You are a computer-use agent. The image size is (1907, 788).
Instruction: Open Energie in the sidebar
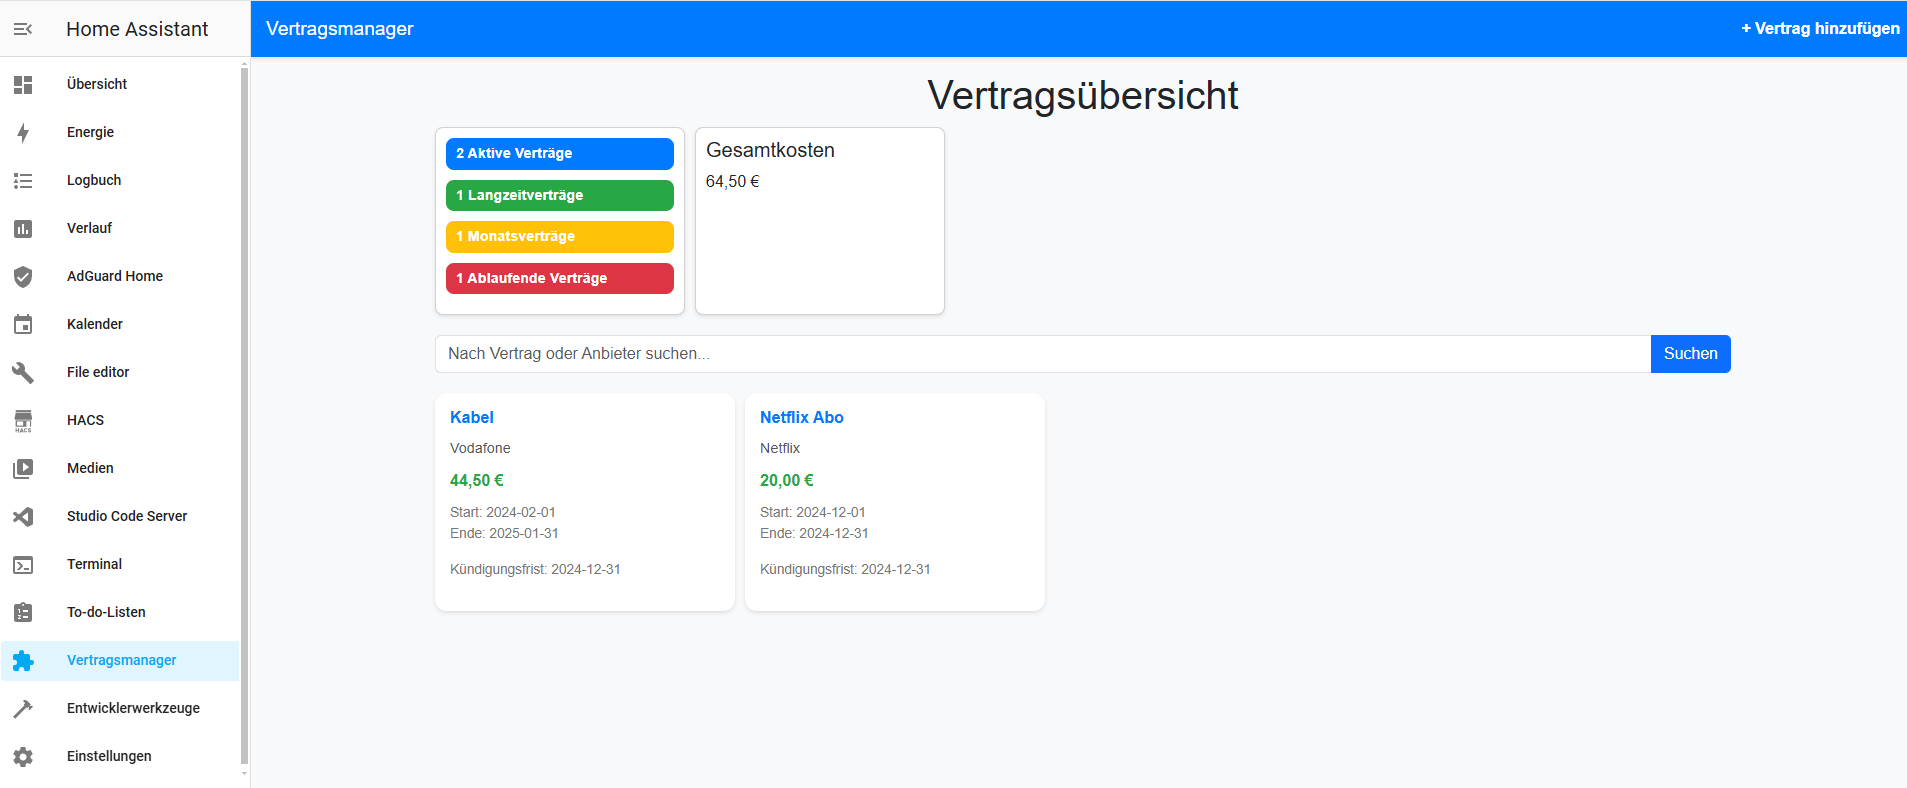tap(120, 133)
